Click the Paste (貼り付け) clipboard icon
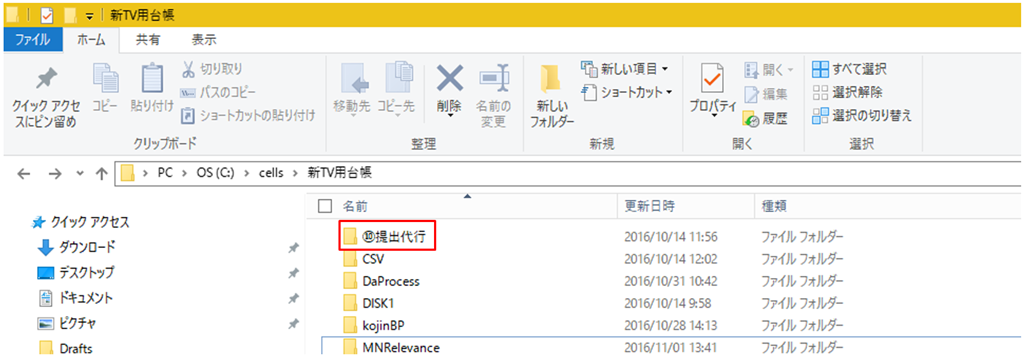Image resolution: width=1024 pixels, height=360 pixels. pos(152,78)
